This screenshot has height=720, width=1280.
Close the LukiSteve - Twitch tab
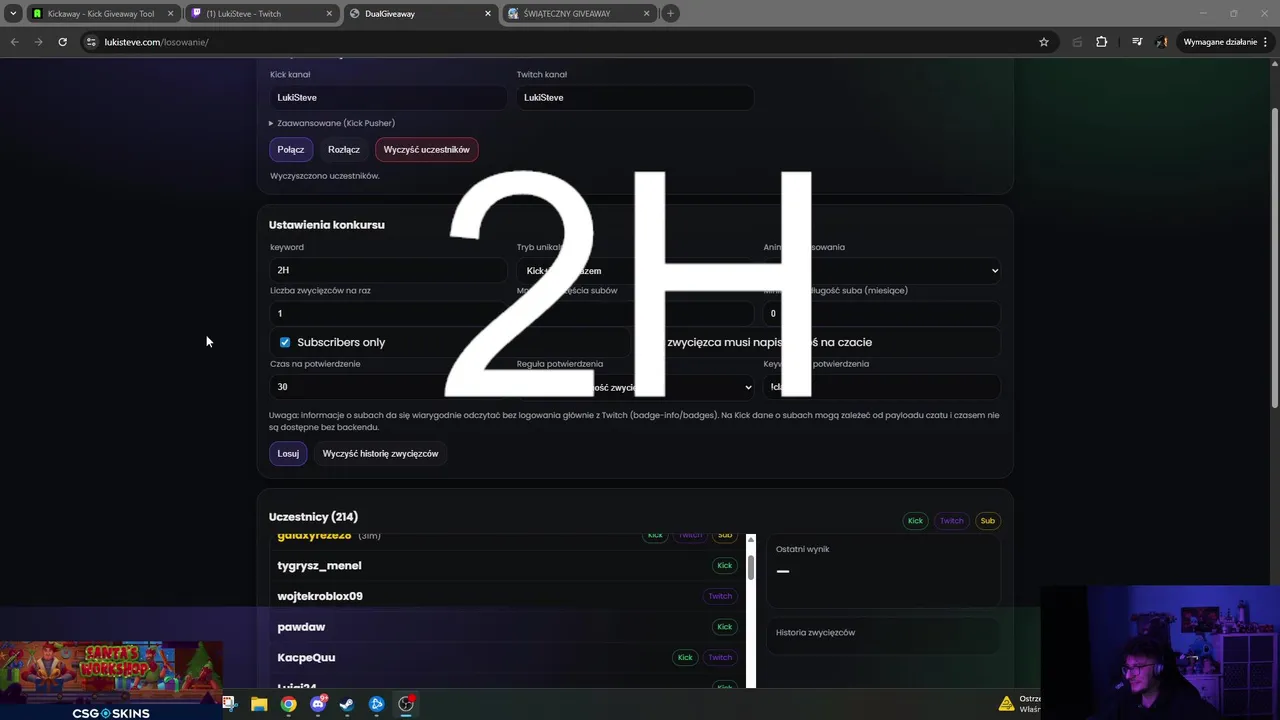[330, 14]
